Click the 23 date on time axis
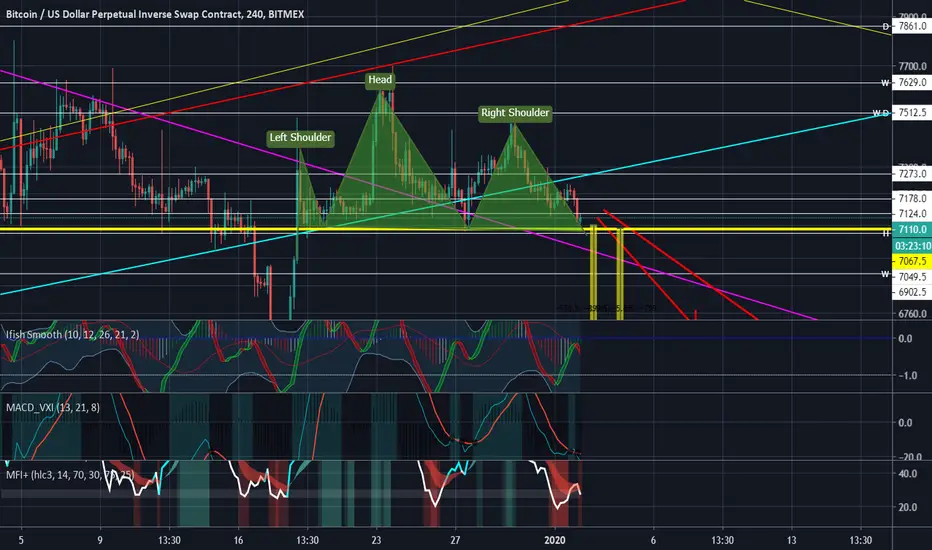The image size is (932, 550). [376, 540]
